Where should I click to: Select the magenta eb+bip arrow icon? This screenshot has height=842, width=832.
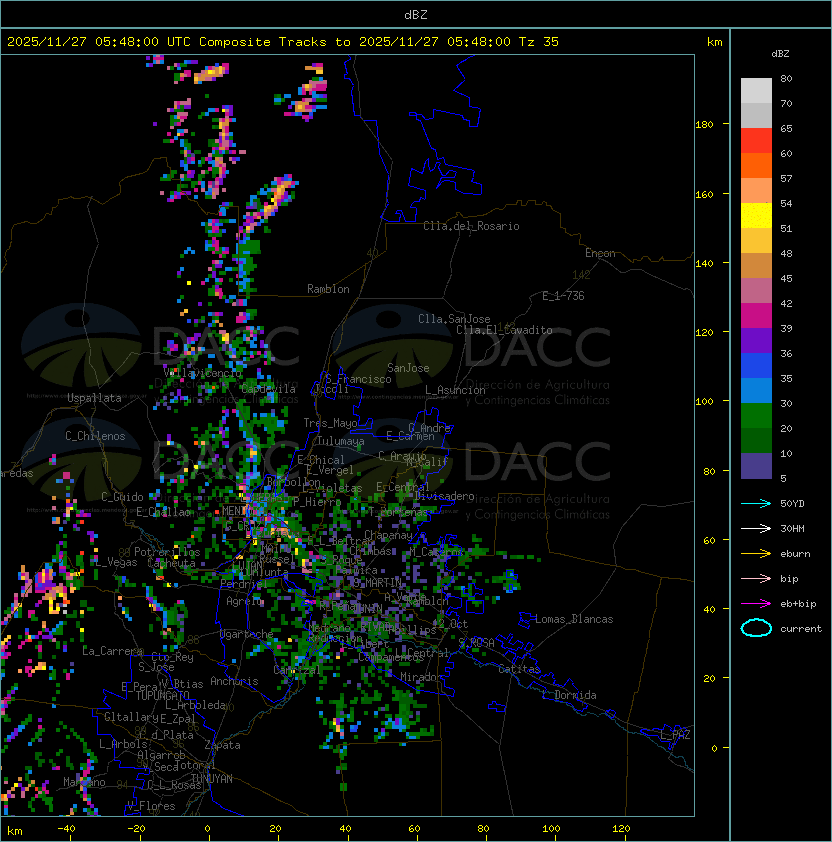756,604
